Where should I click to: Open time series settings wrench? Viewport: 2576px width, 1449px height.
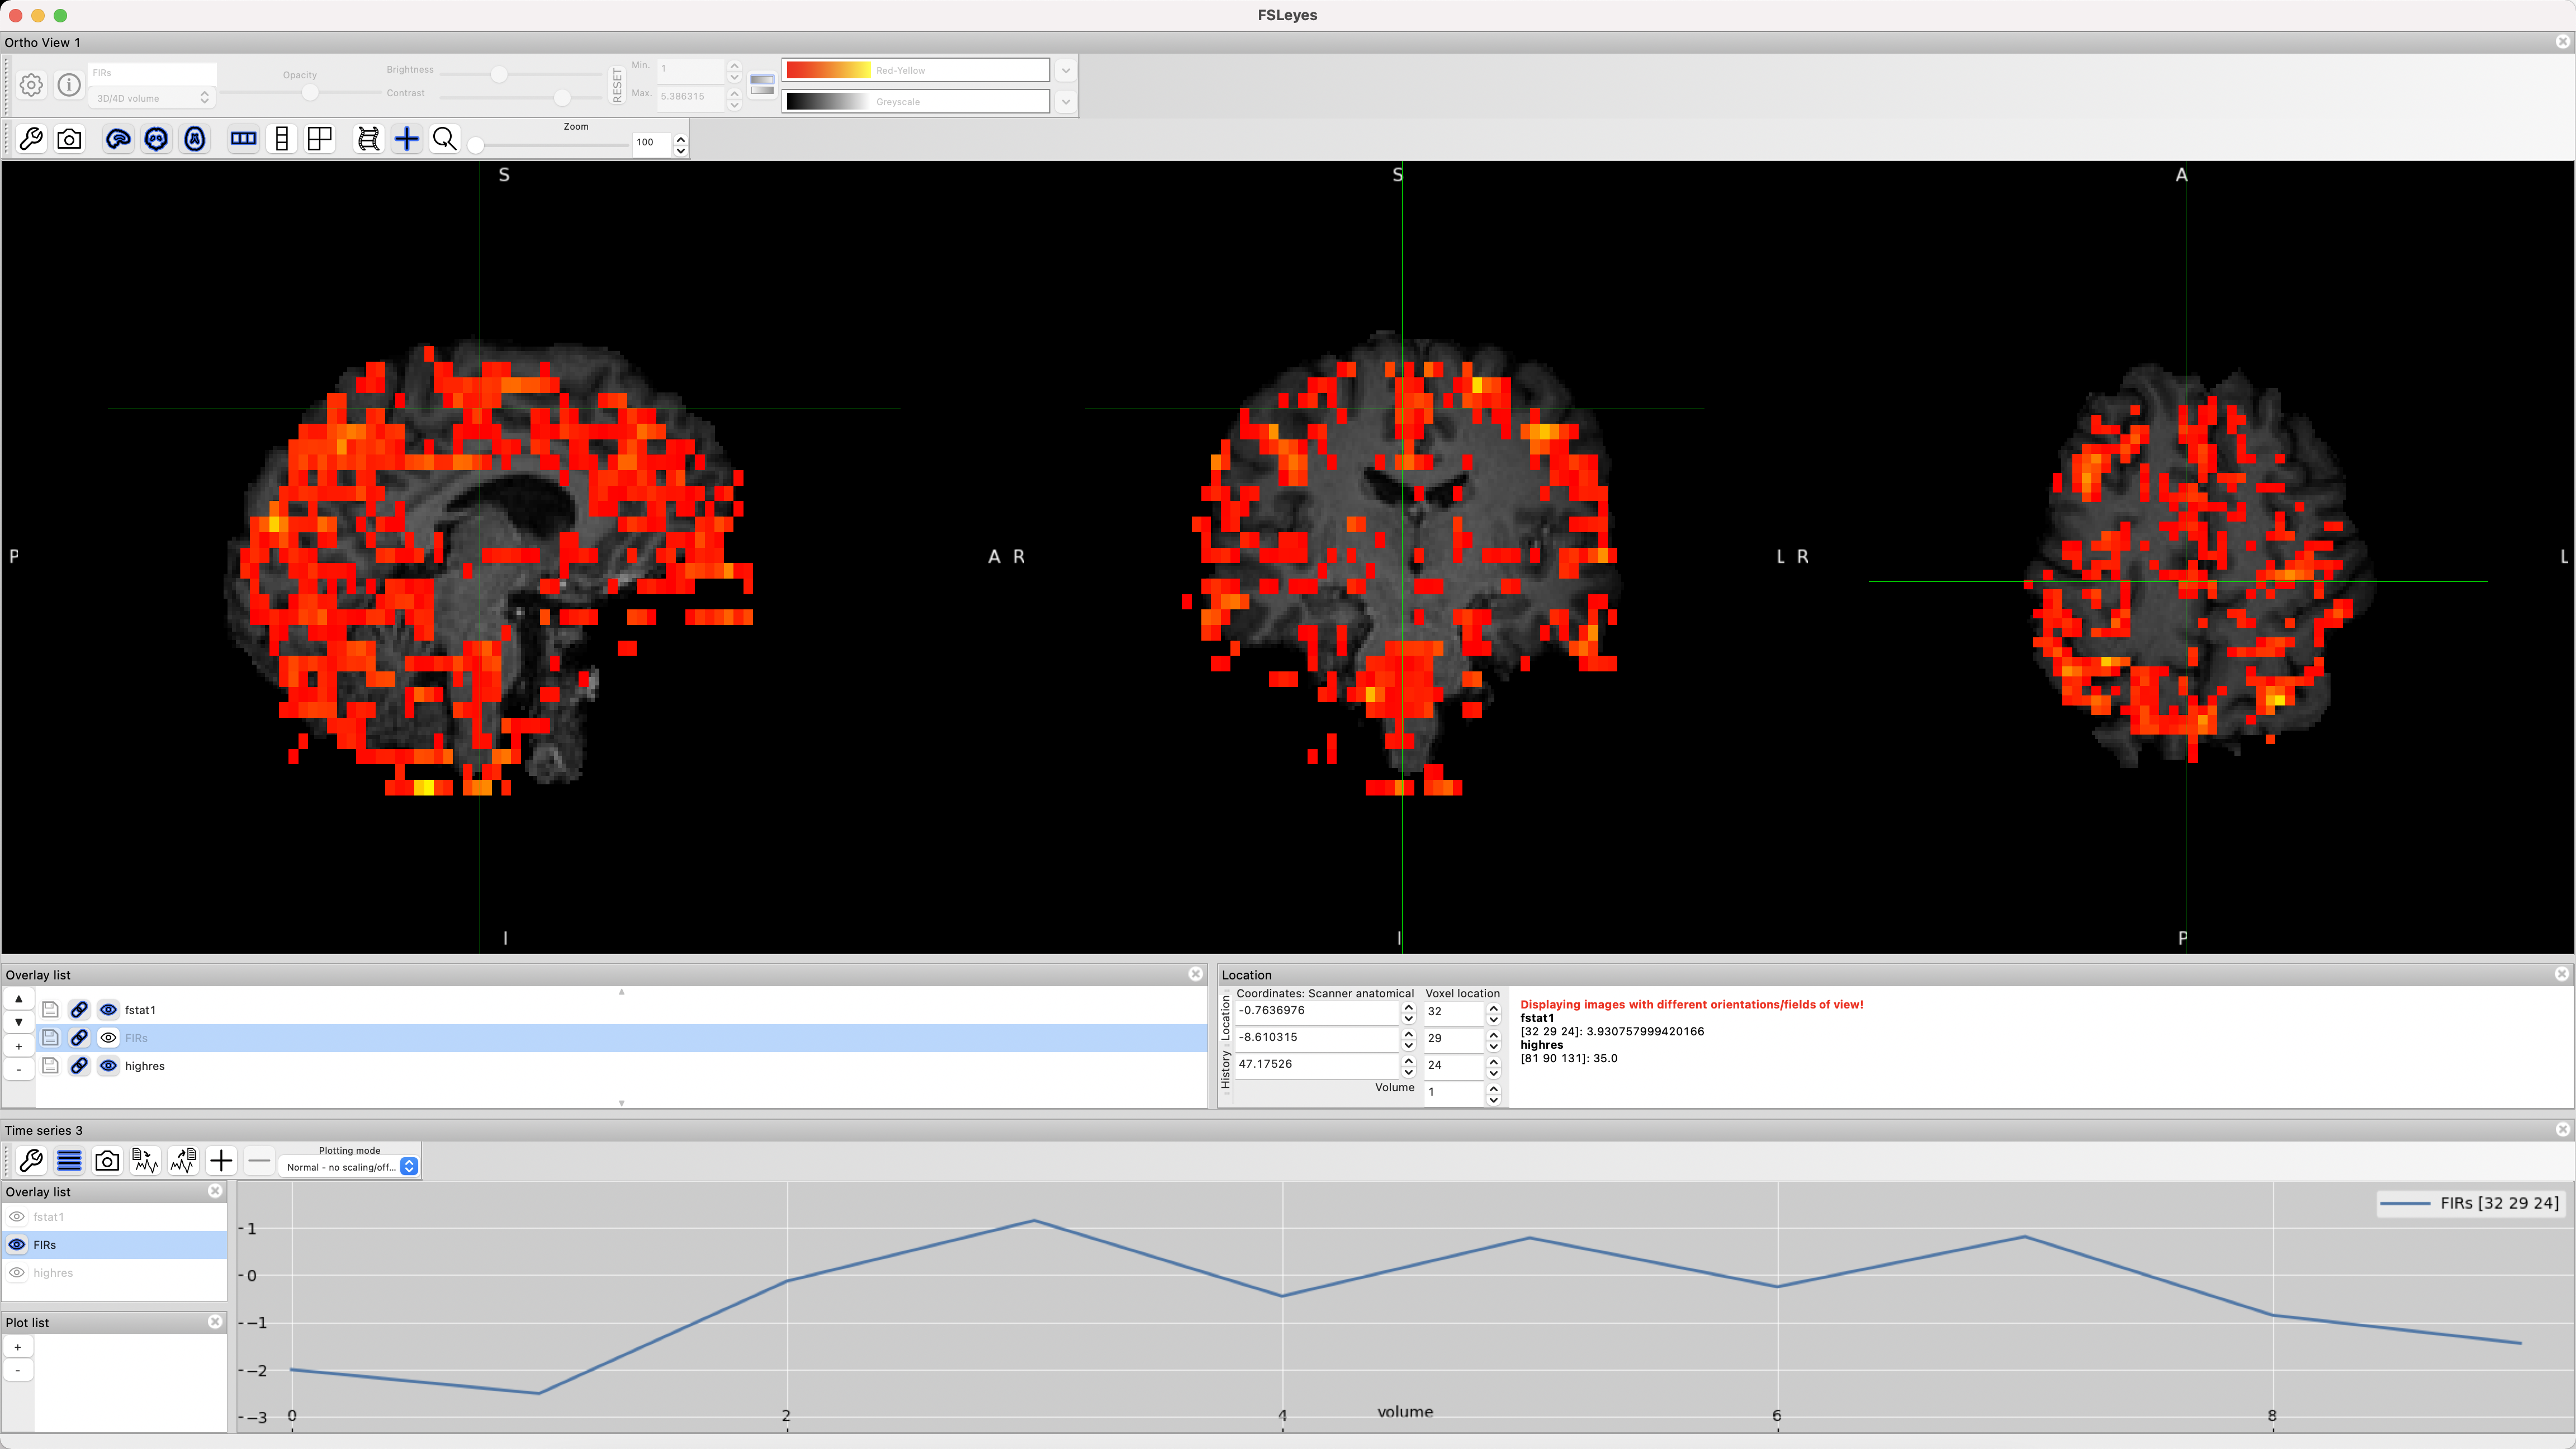click(31, 1161)
